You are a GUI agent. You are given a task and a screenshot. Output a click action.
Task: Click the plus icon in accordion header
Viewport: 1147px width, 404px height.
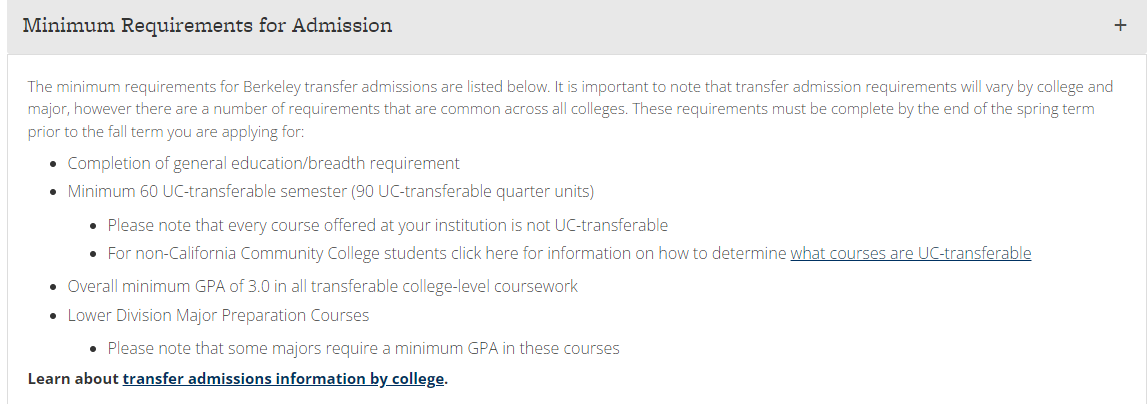coord(1119,26)
